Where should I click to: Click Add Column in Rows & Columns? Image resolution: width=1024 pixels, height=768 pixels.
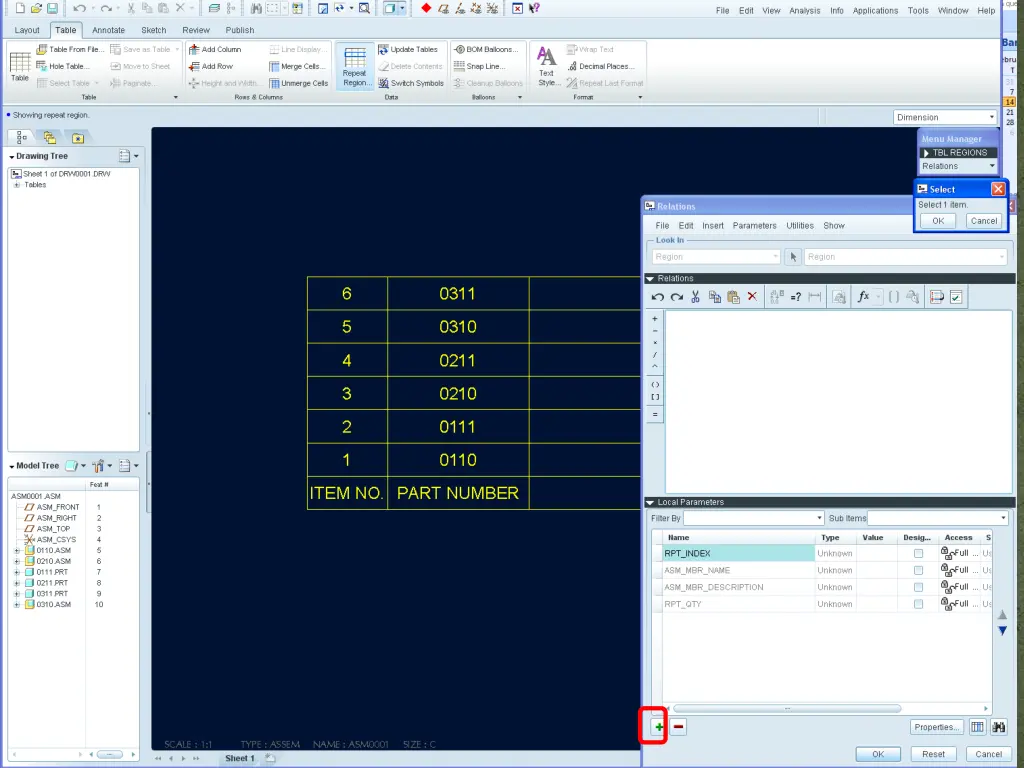click(x=215, y=50)
